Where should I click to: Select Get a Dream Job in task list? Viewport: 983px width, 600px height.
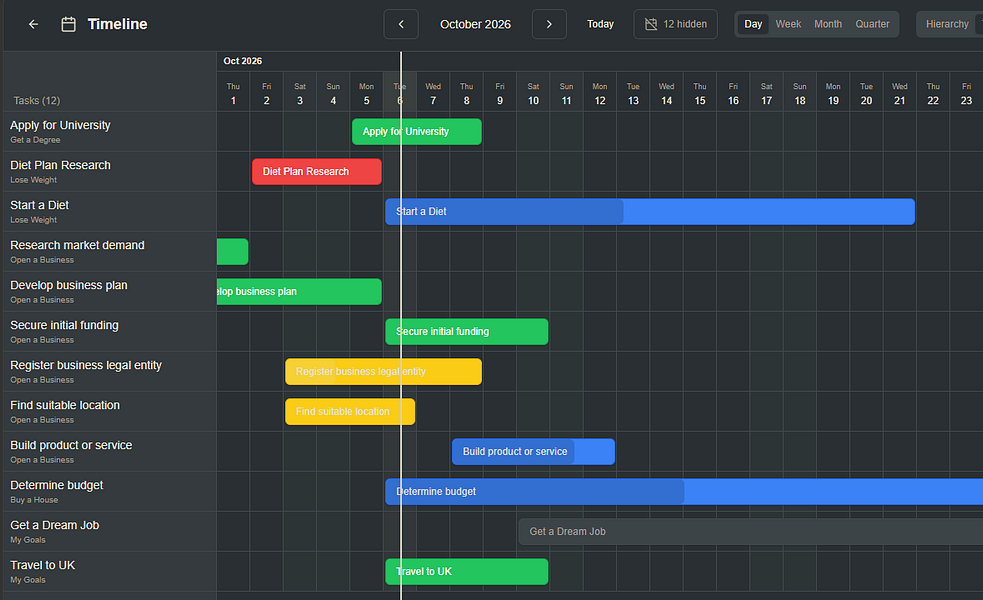click(x=55, y=525)
